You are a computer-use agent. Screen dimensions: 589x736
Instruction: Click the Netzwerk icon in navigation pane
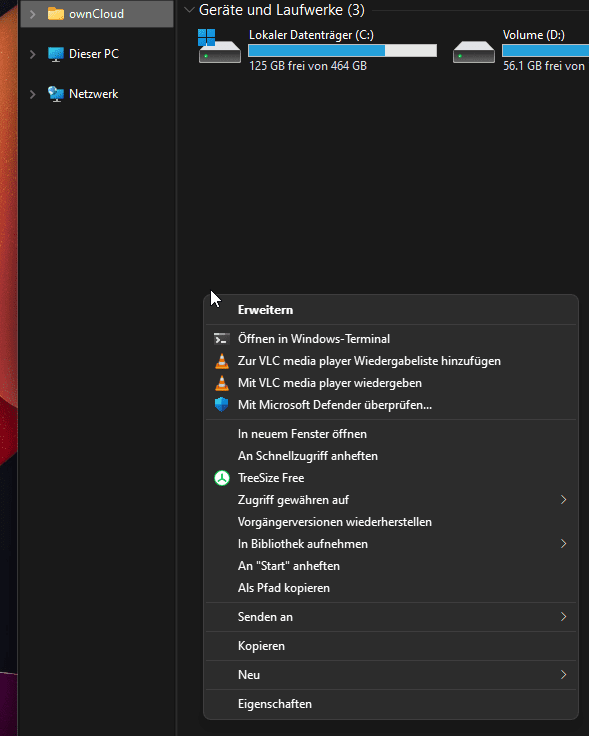click(x=56, y=94)
